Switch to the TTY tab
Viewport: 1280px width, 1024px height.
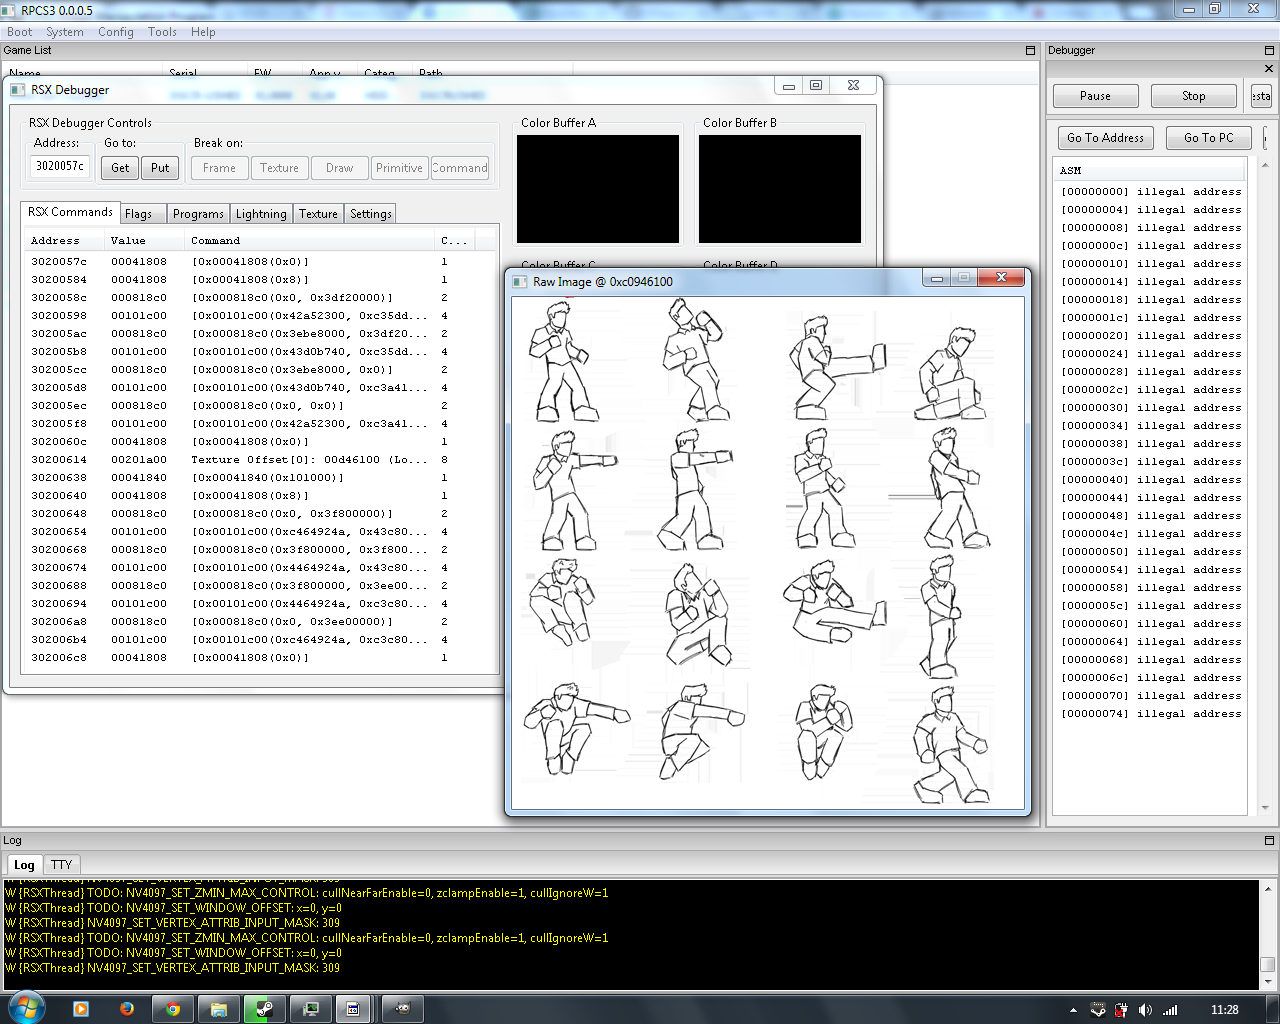tap(61, 865)
